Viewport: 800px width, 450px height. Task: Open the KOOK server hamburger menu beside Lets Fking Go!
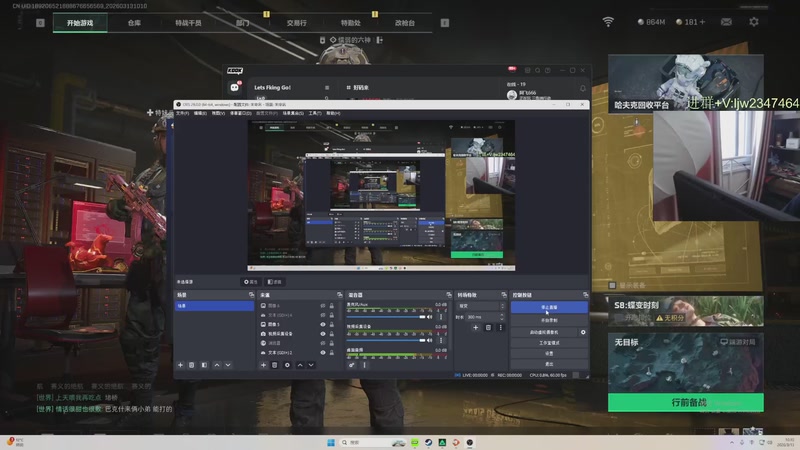(x=327, y=88)
